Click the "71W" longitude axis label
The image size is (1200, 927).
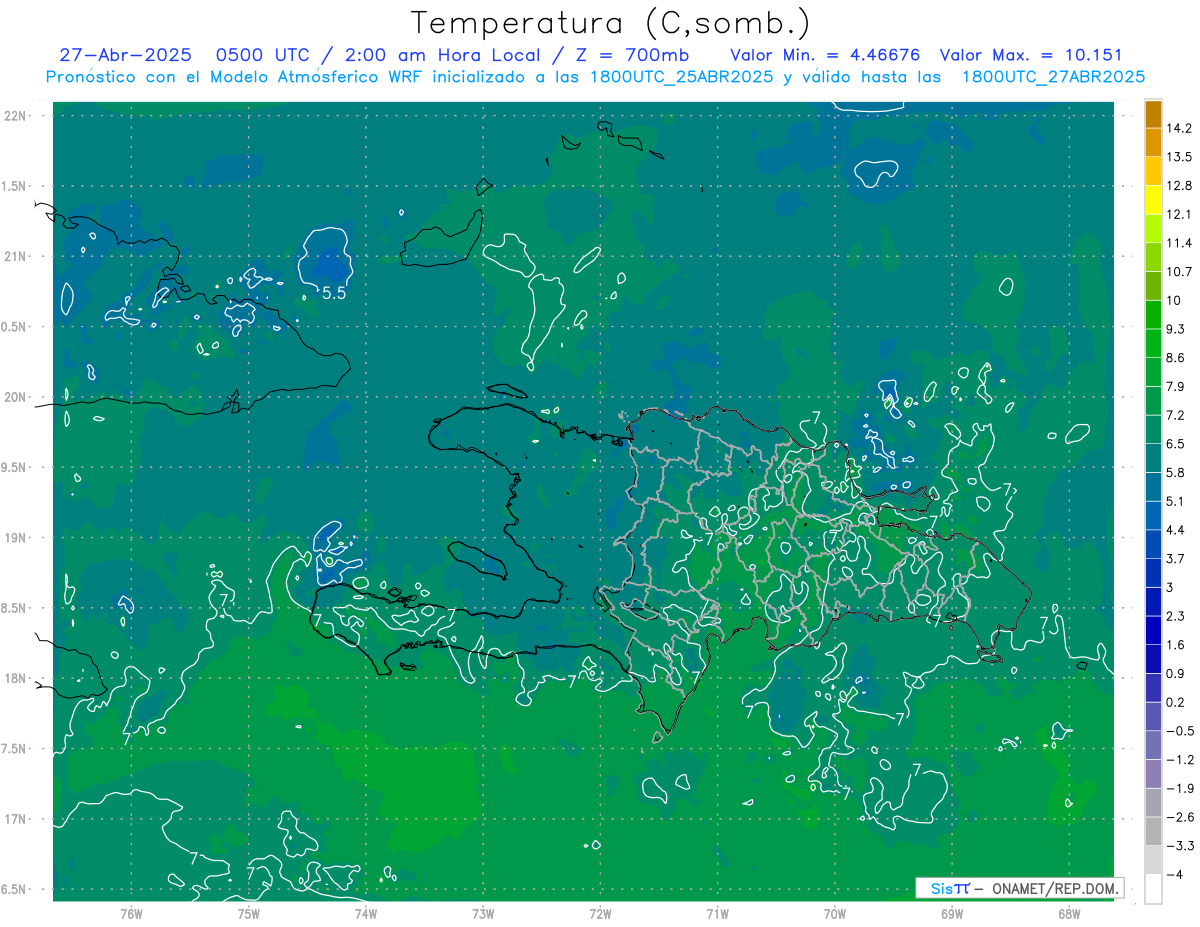(x=717, y=914)
